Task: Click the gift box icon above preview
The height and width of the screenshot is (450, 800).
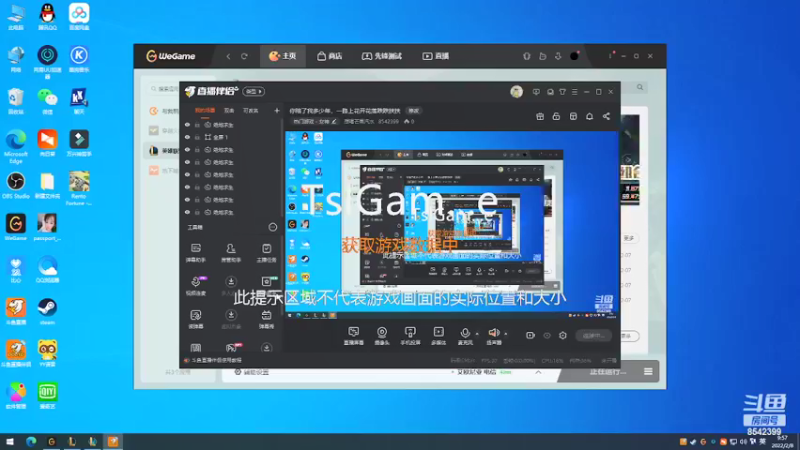Action: pyautogui.click(x=540, y=116)
